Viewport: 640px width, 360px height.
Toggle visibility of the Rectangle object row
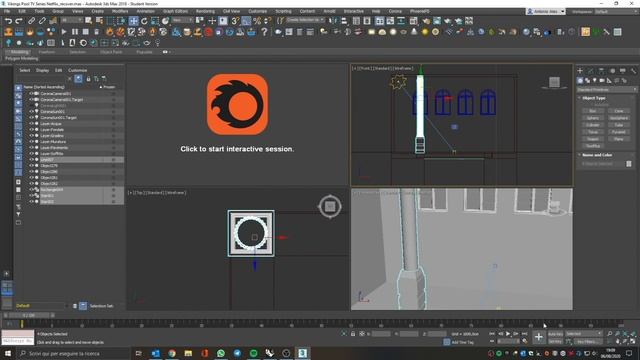coord(31,190)
